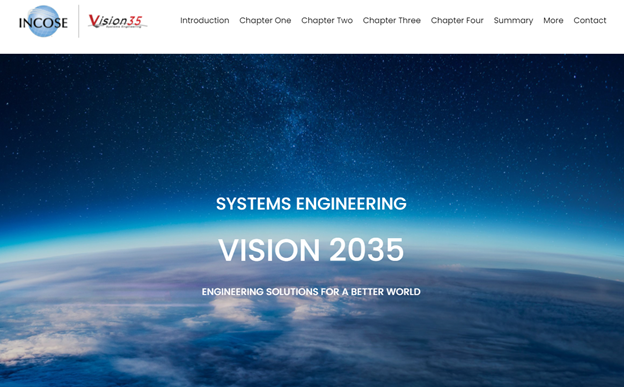
Task: Open the Contact page
Action: 590,20
